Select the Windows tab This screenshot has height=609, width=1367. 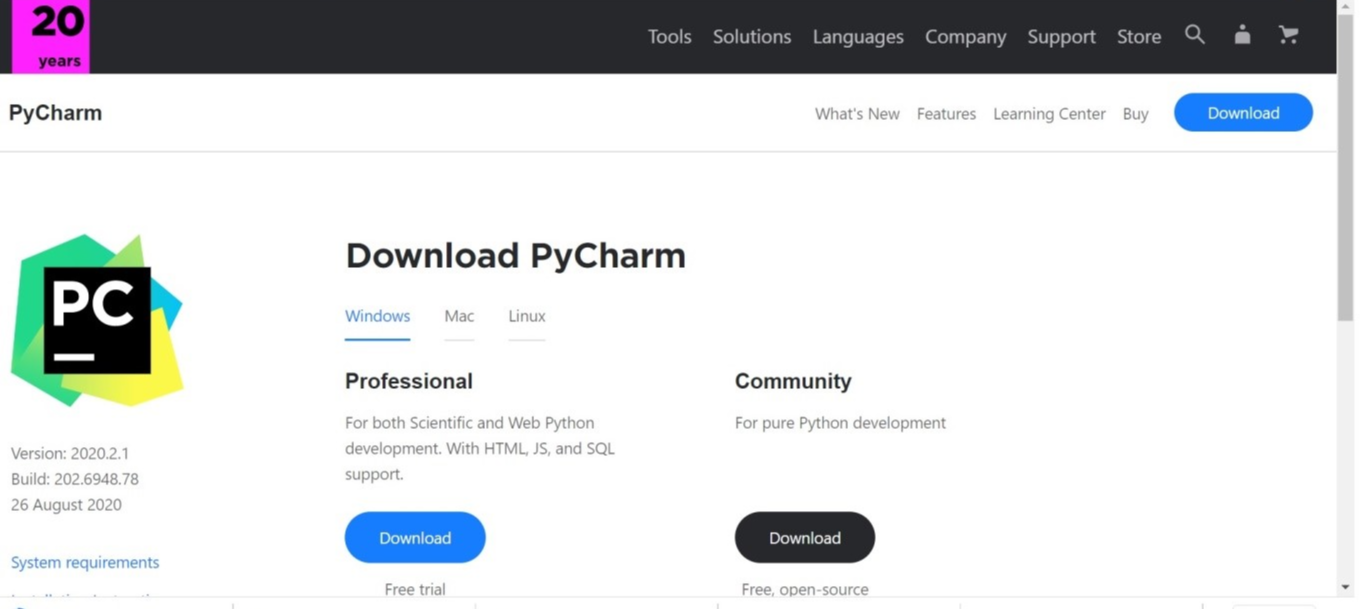point(377,316)
